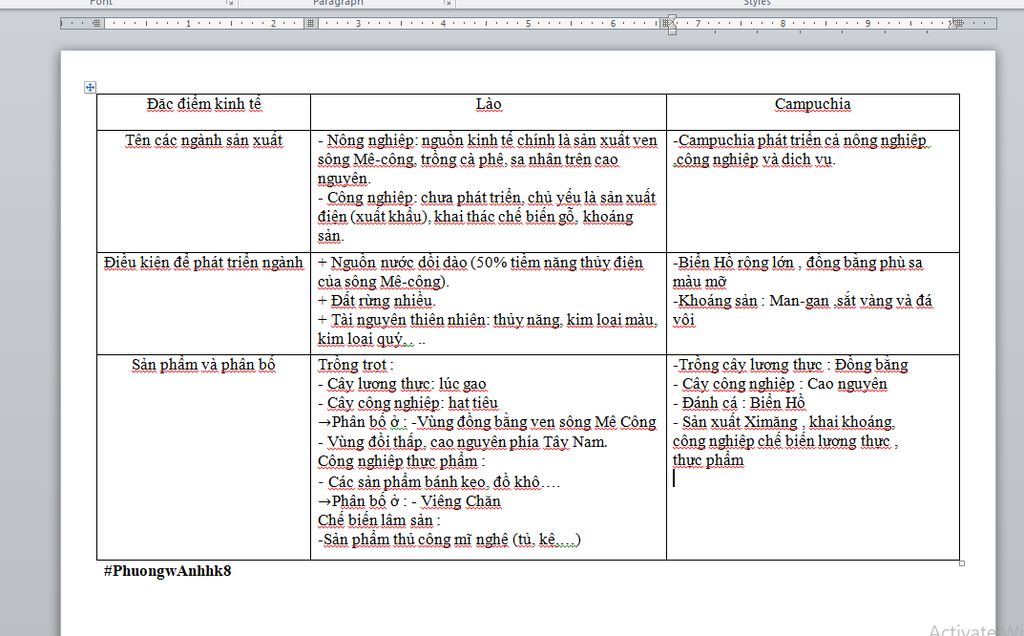
Task: Click the row label 'Tên các ngành sản xuất'
Action: click(x=203, y=140)
